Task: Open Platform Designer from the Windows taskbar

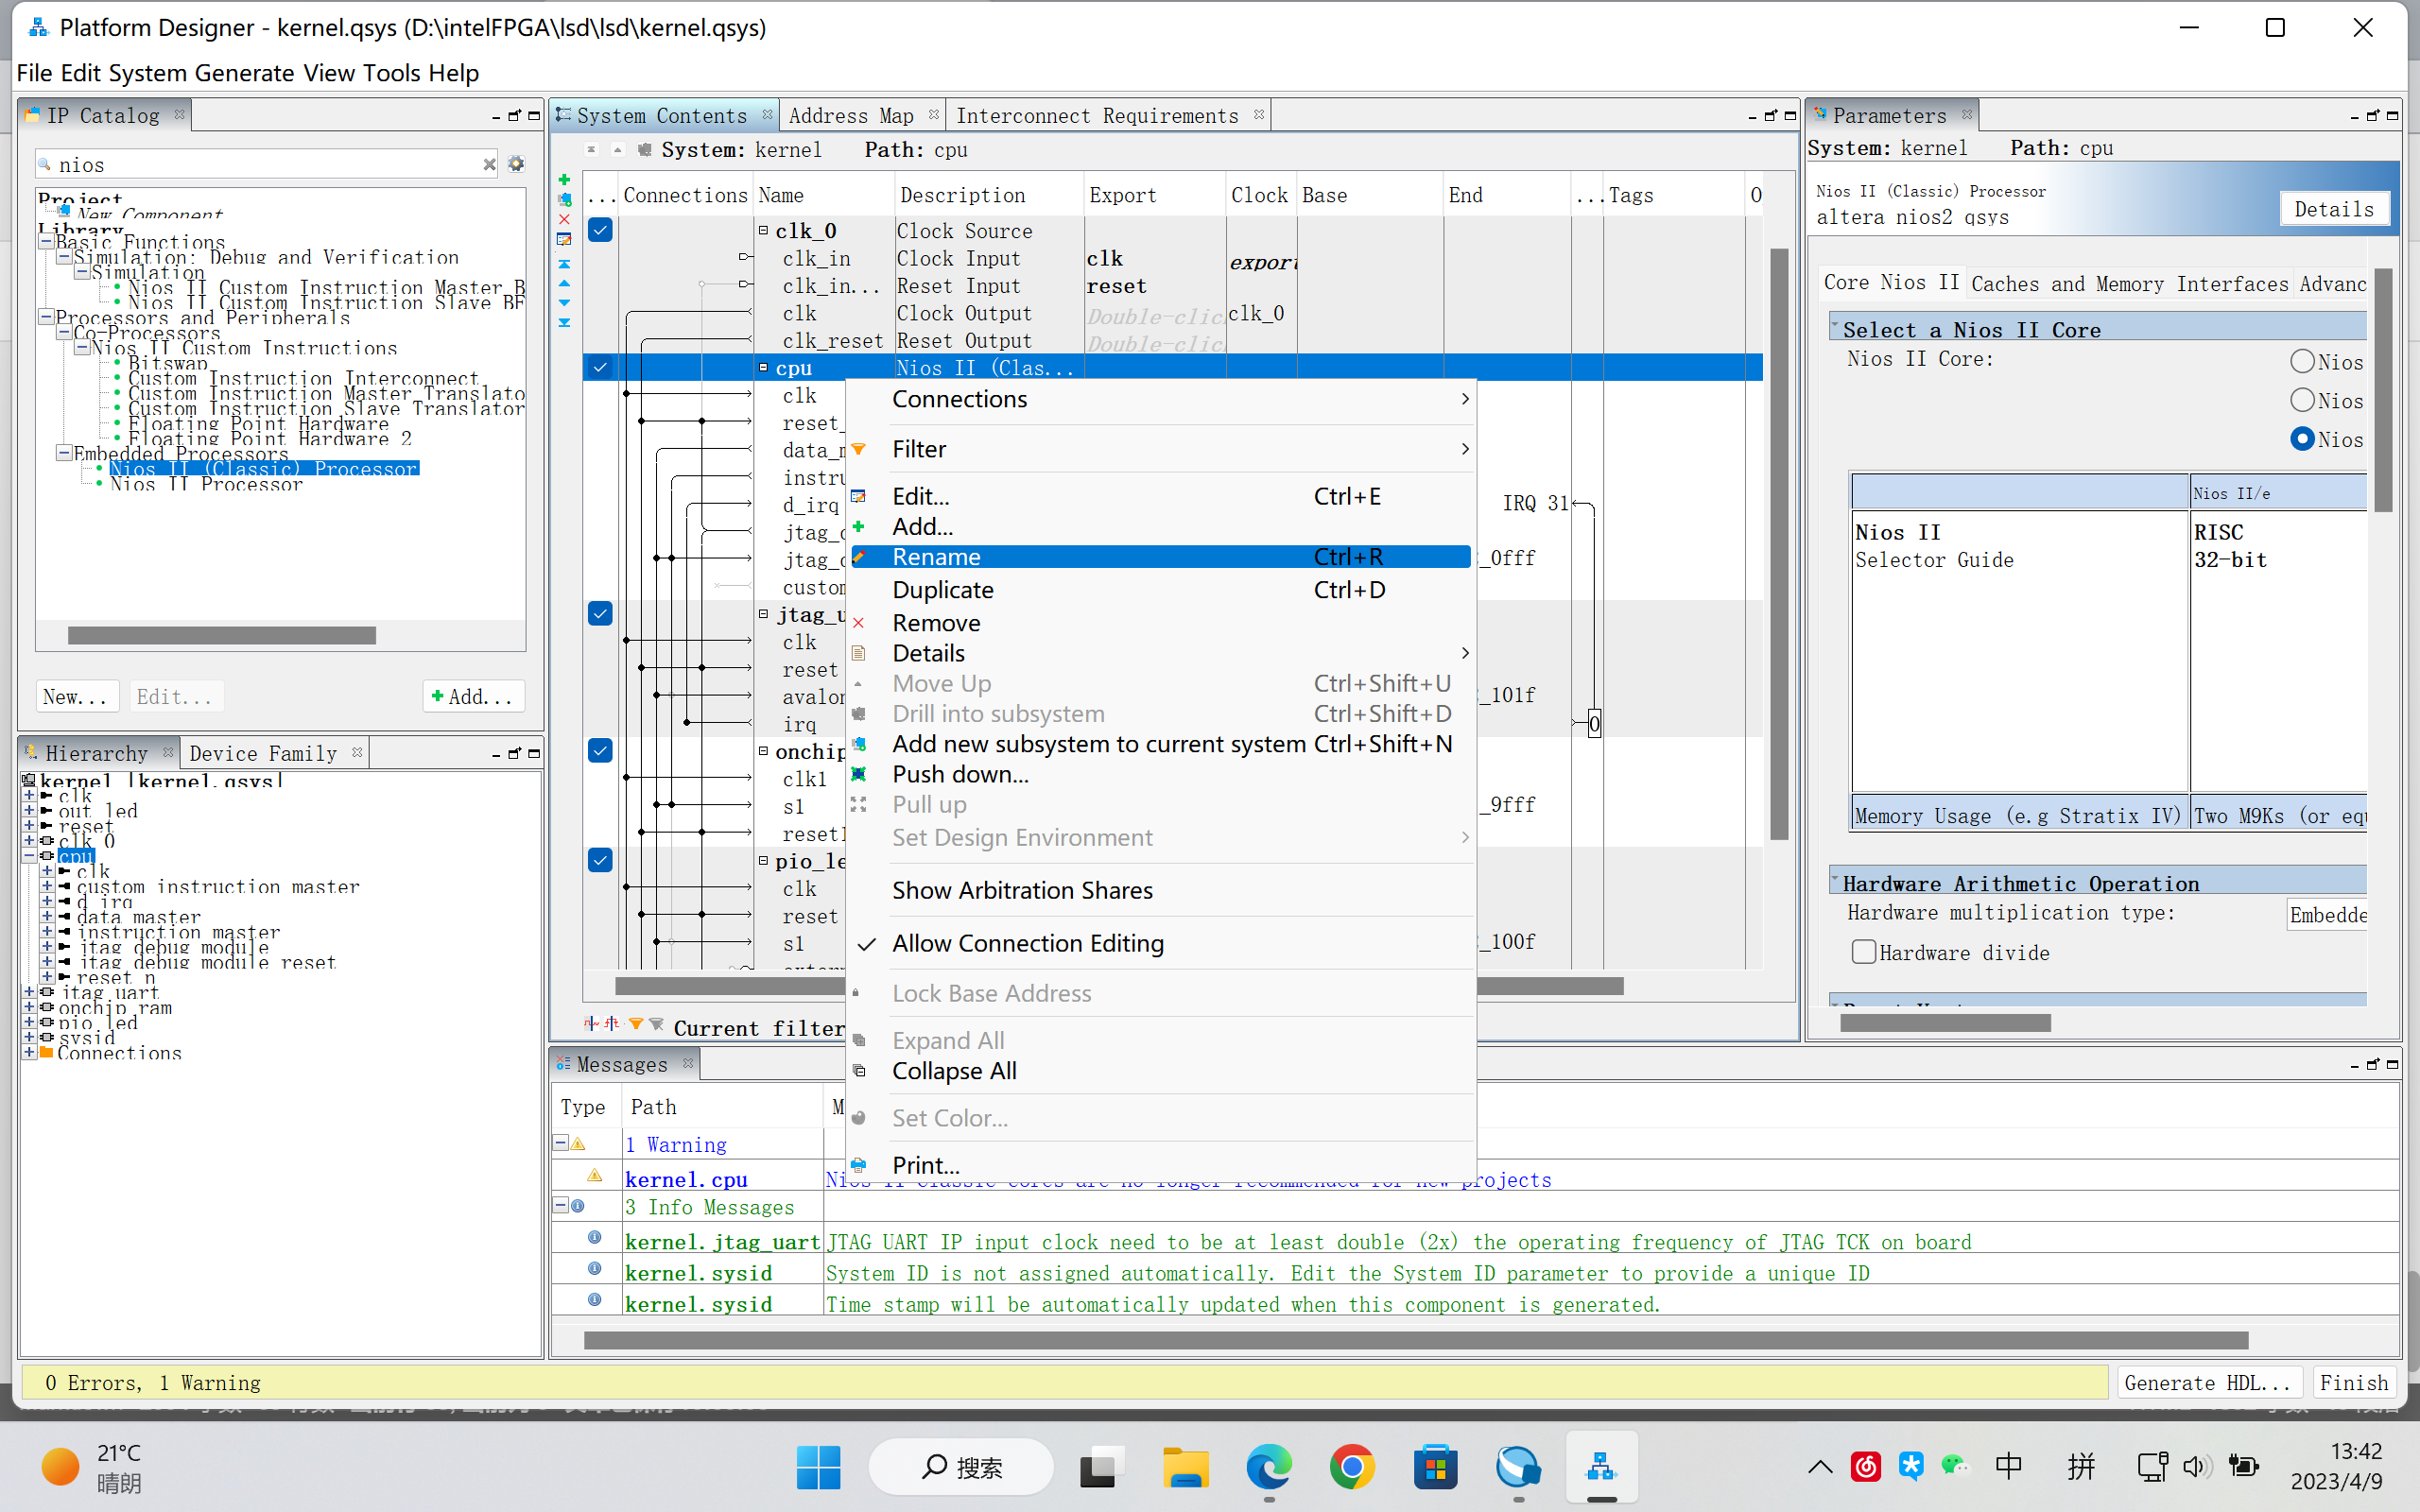Action: click(x=1601, y=1467)
